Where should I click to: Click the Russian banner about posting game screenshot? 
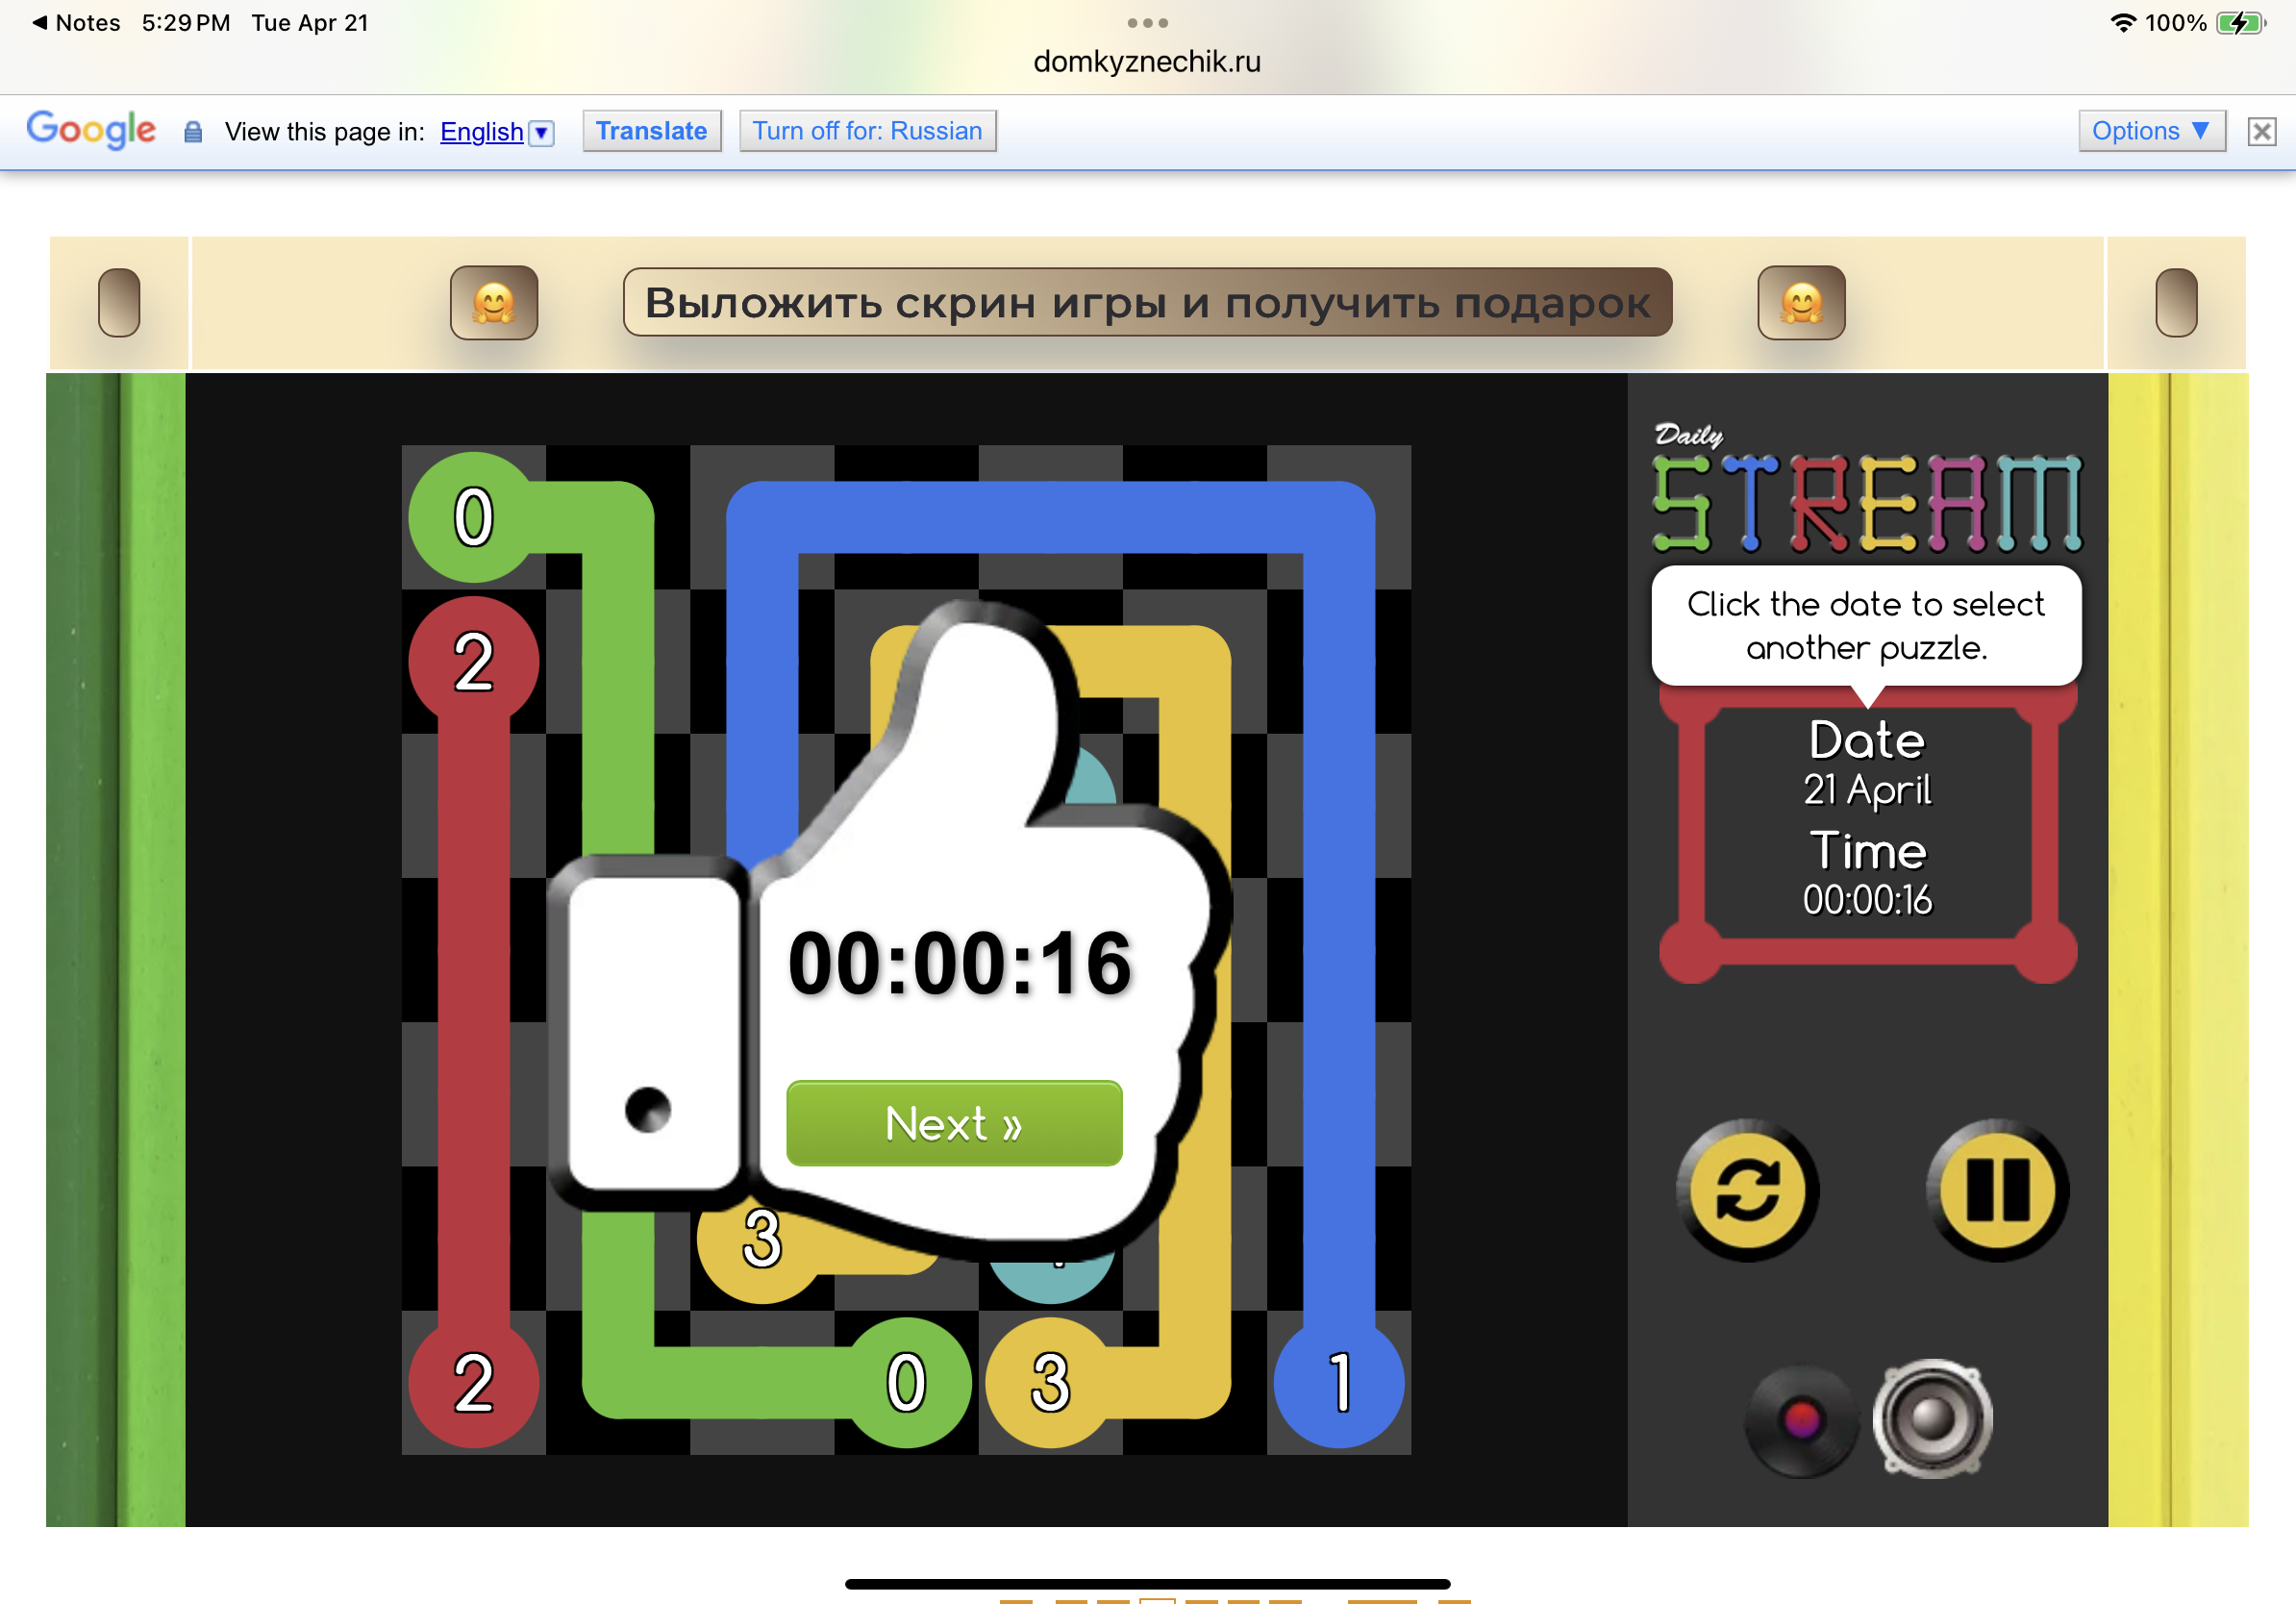(1147, 303)
